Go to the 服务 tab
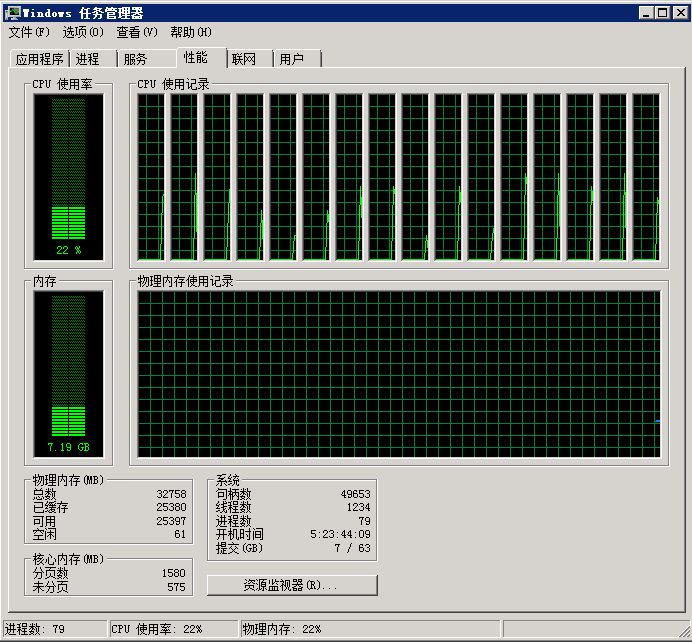The width and height of the screenshot is (692, 642). 136,59
